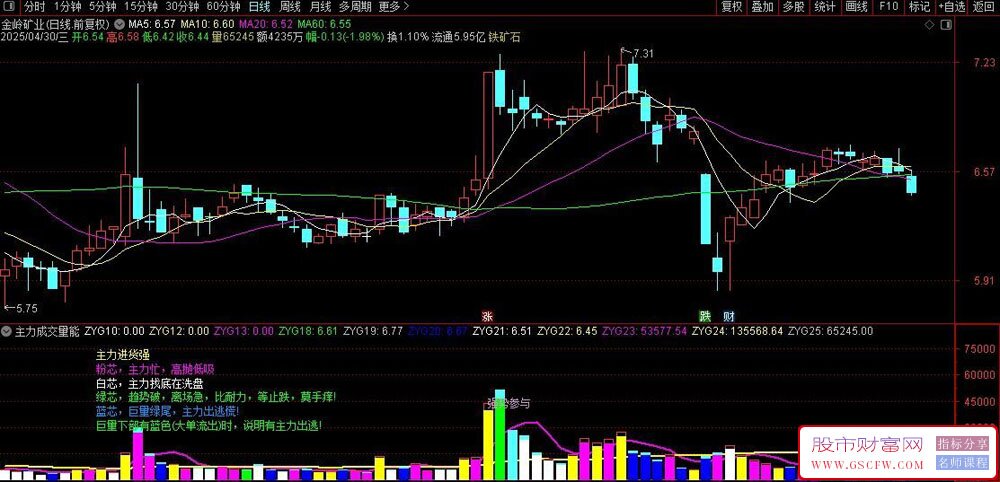Click the ZYG22: 6.45 value
Viewport: 1000px width, 482px height.
(x=567, y=332)
